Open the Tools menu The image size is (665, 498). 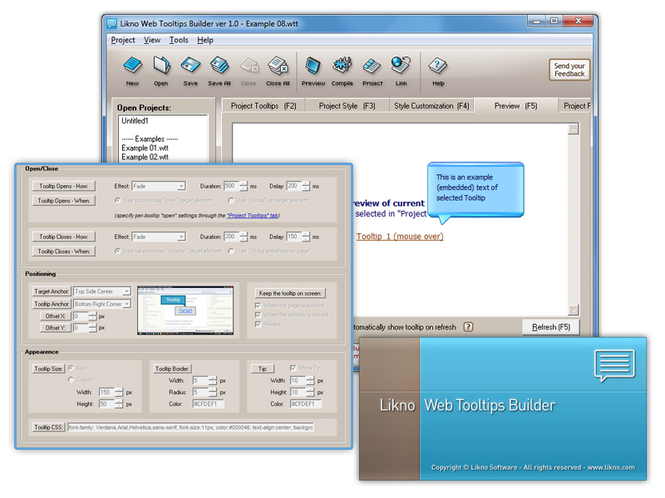(179, 40)
